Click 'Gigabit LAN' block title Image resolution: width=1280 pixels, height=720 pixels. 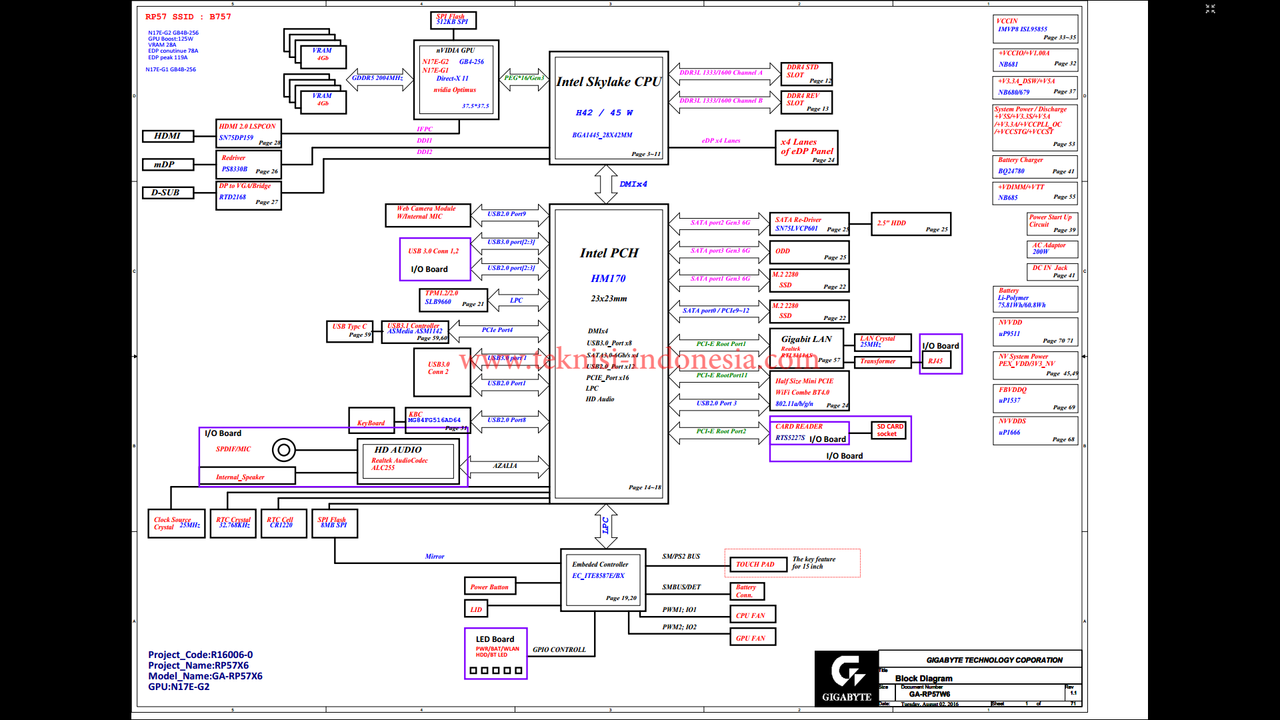[806, 339]
